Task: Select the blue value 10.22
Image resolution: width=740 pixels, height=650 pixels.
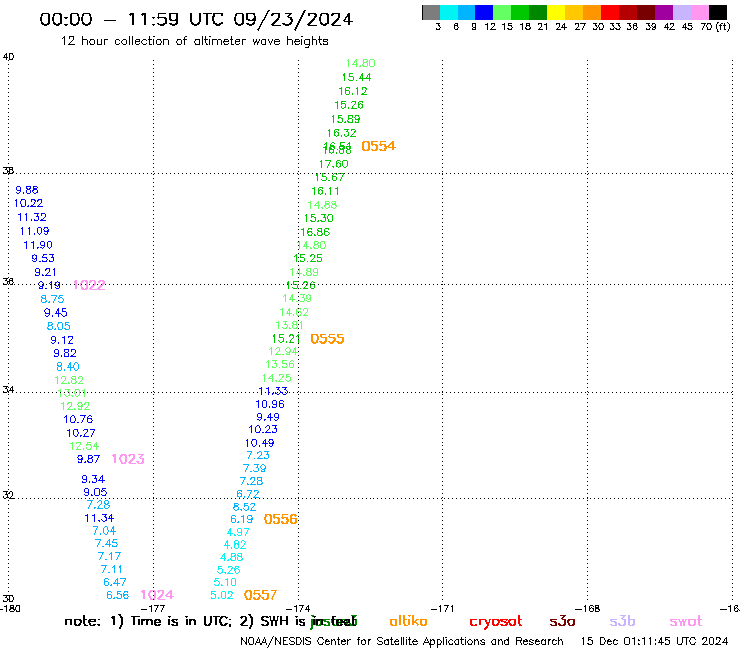Action: coord(28,203)
